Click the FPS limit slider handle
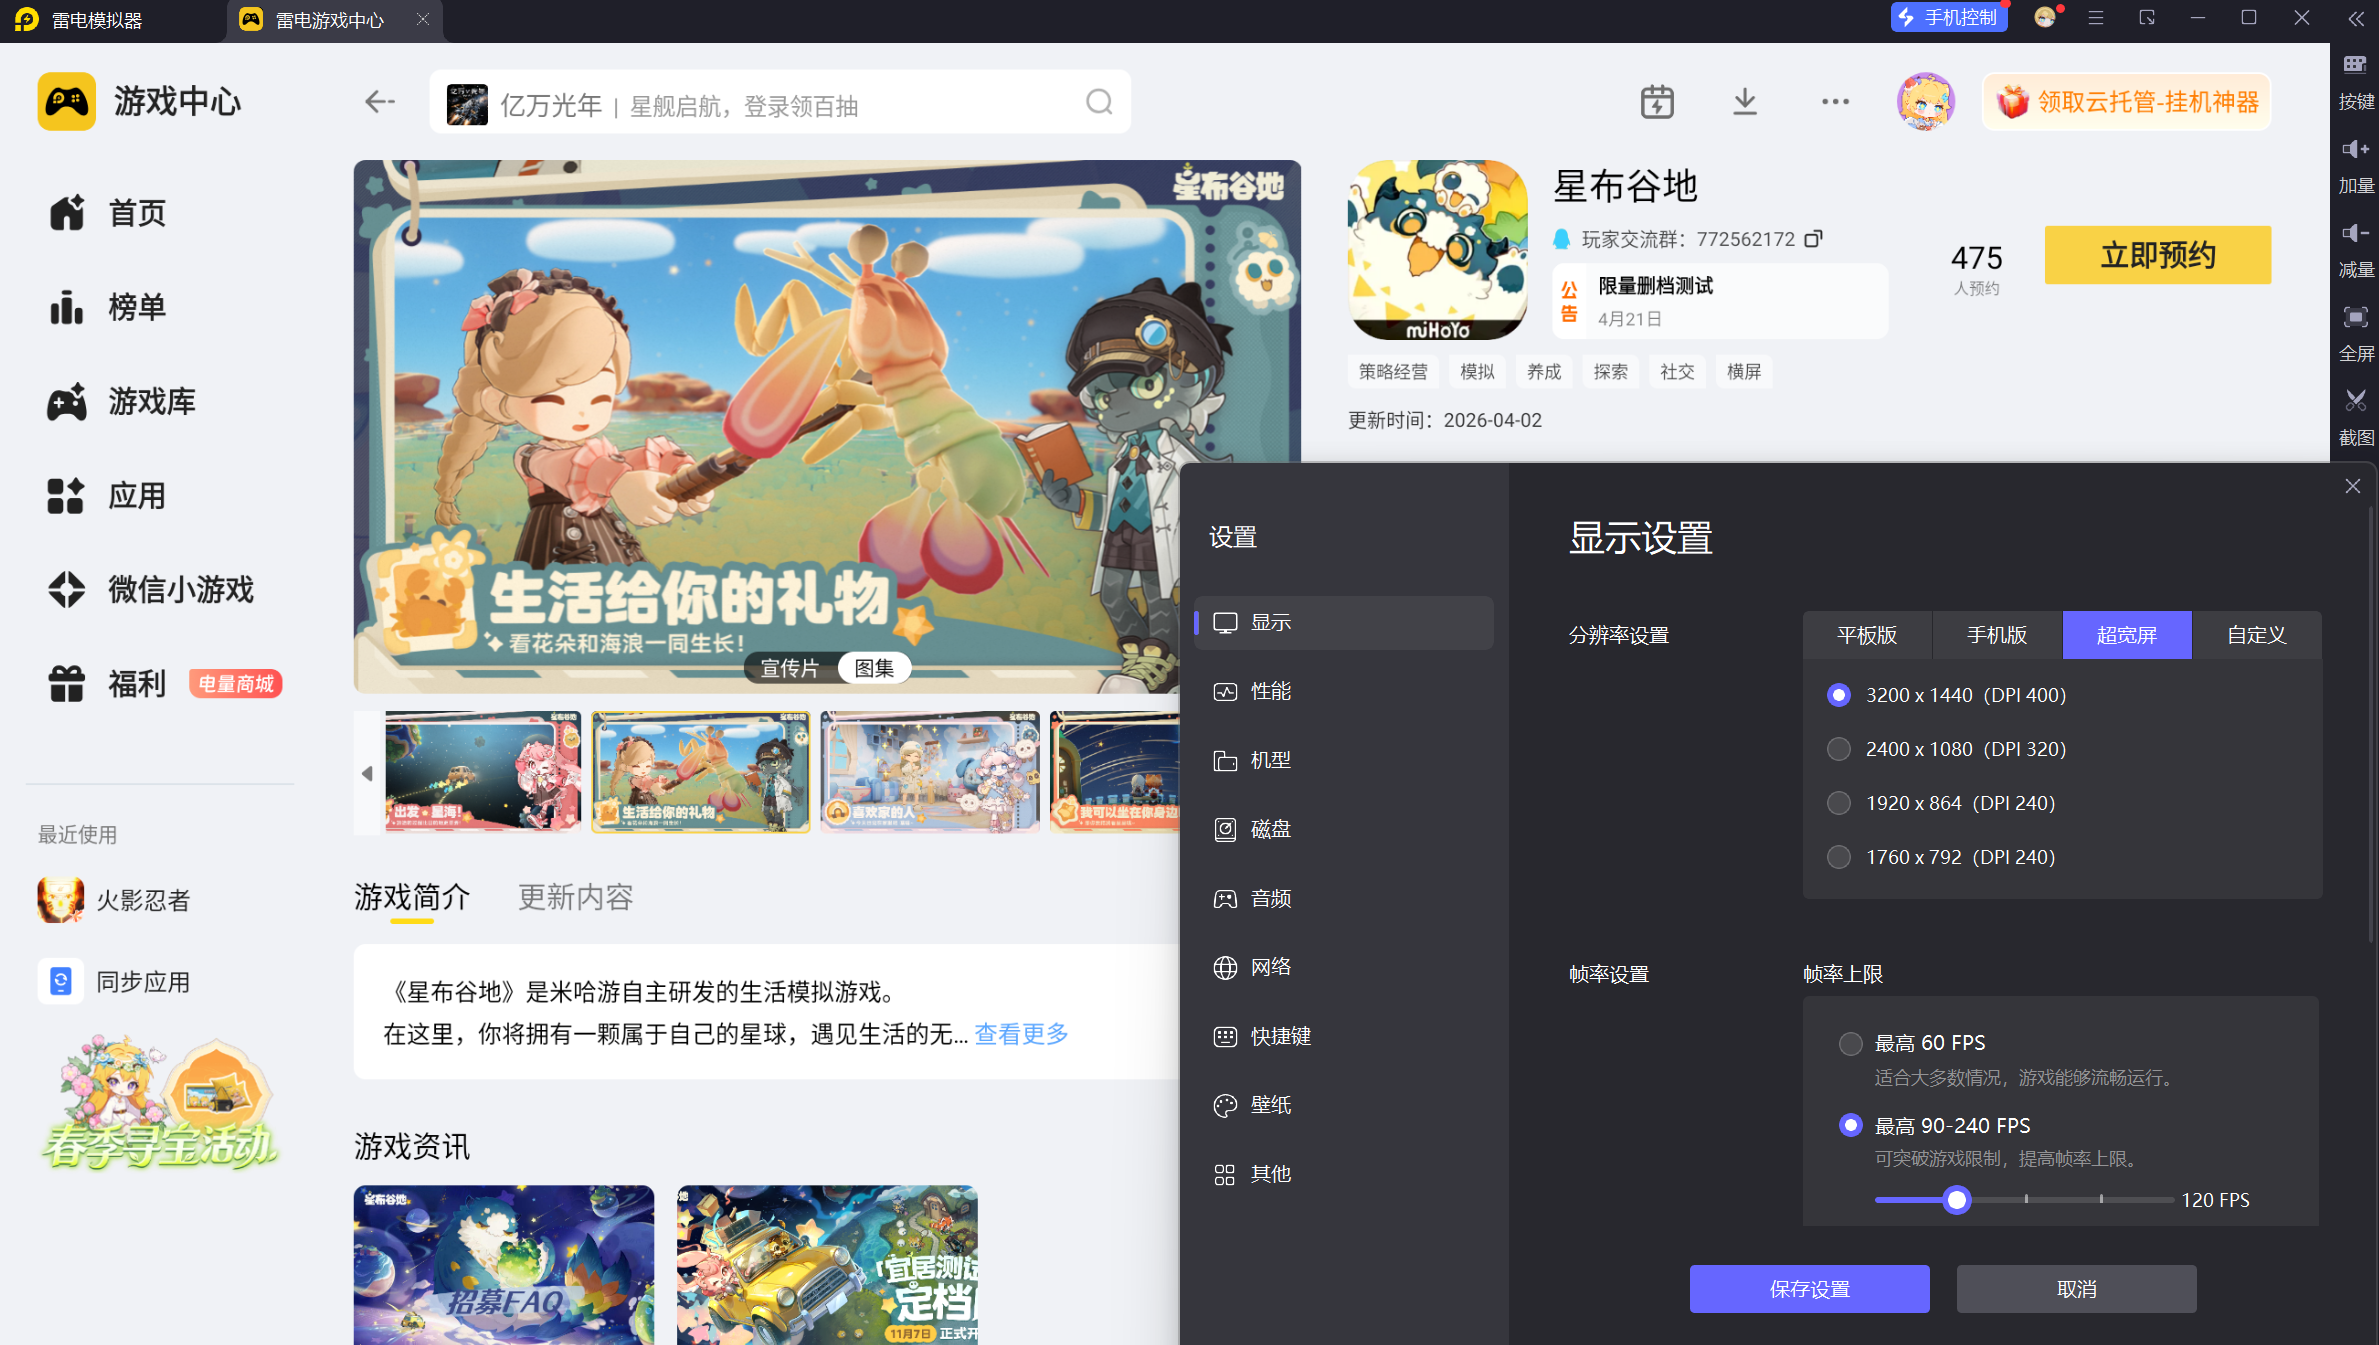This screenshot has height=1345, width=2379. (1956, 1199)
